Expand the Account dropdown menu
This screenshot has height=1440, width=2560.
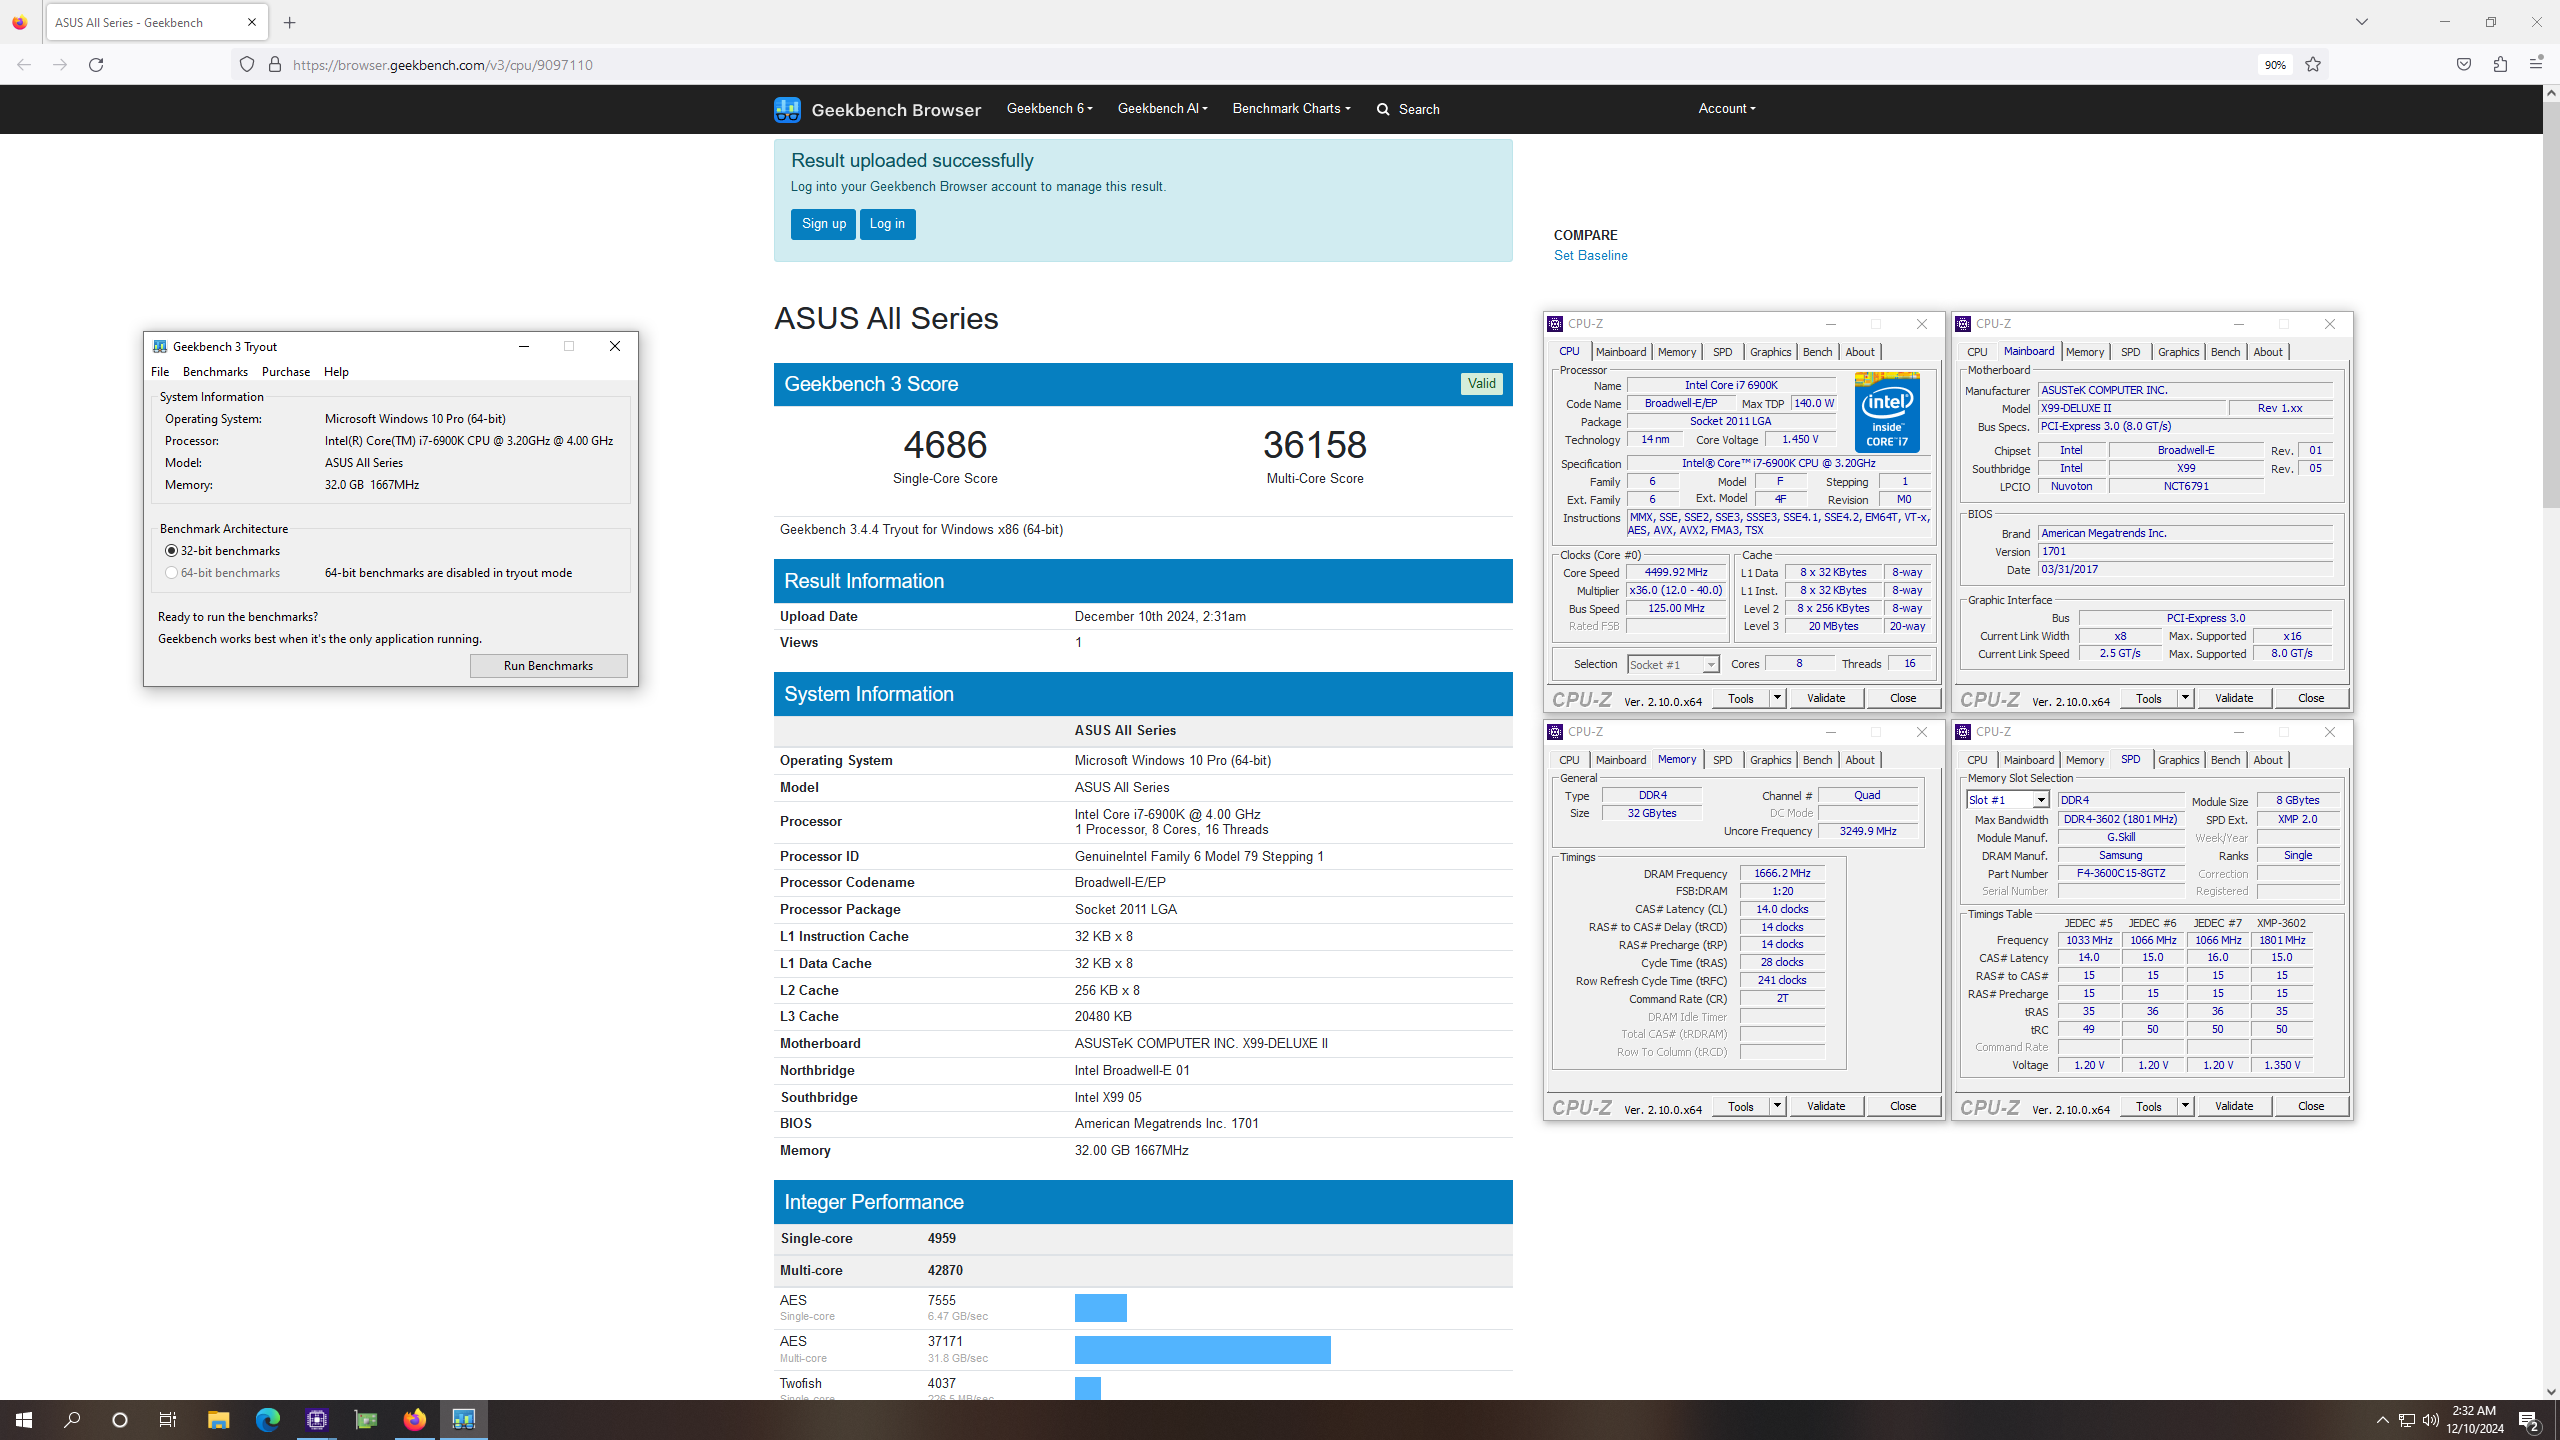coord(1726,108)
